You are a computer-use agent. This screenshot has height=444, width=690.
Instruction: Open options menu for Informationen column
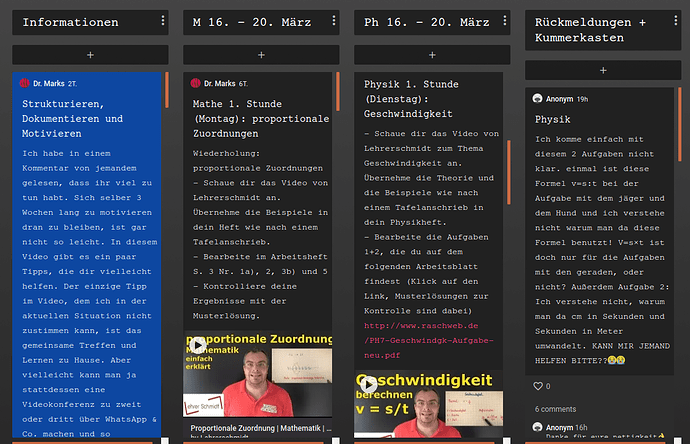[x=163, y=21]
